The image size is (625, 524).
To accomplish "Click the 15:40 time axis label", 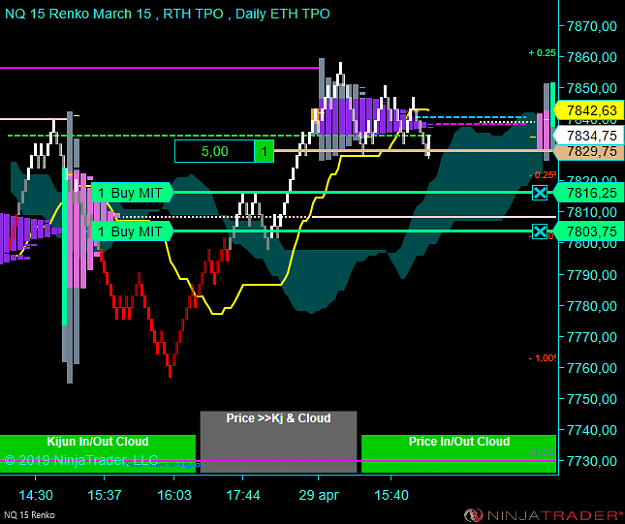I will (391, 495).
